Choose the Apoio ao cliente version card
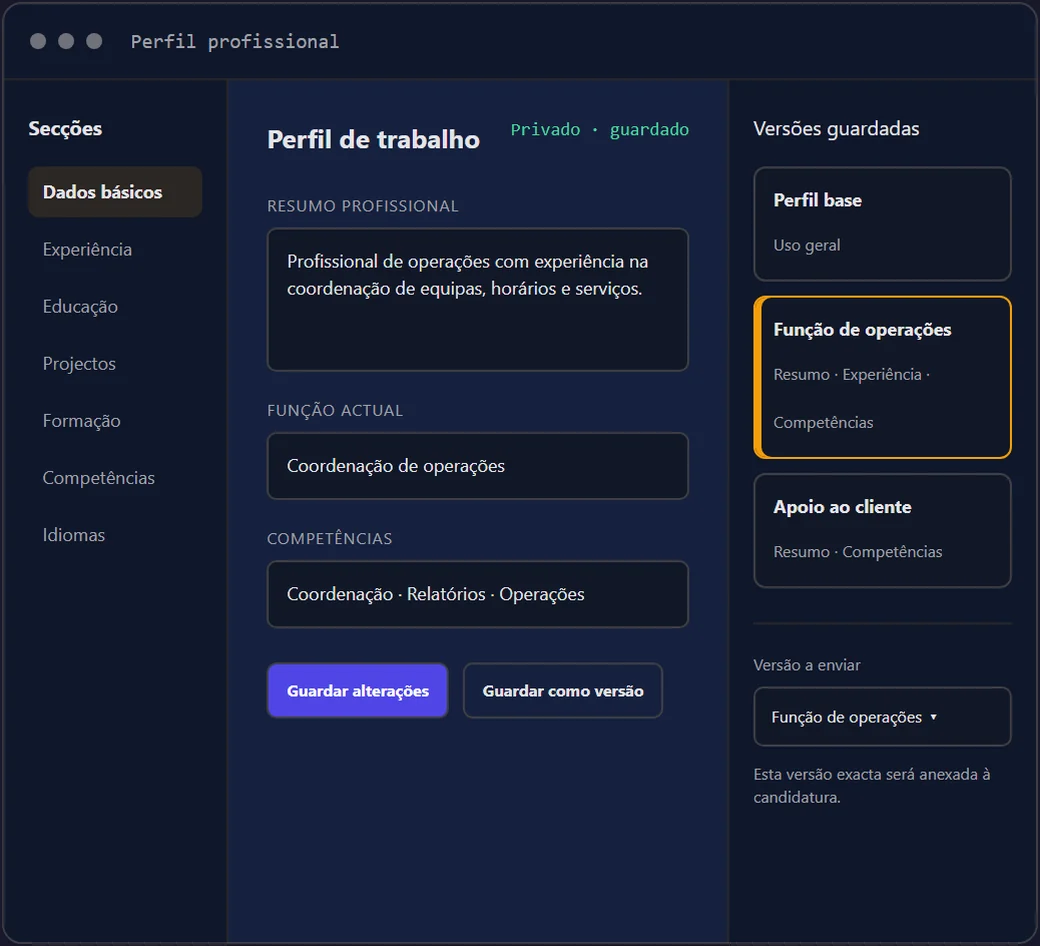1040x946 pixels. (x=882, y=530)
